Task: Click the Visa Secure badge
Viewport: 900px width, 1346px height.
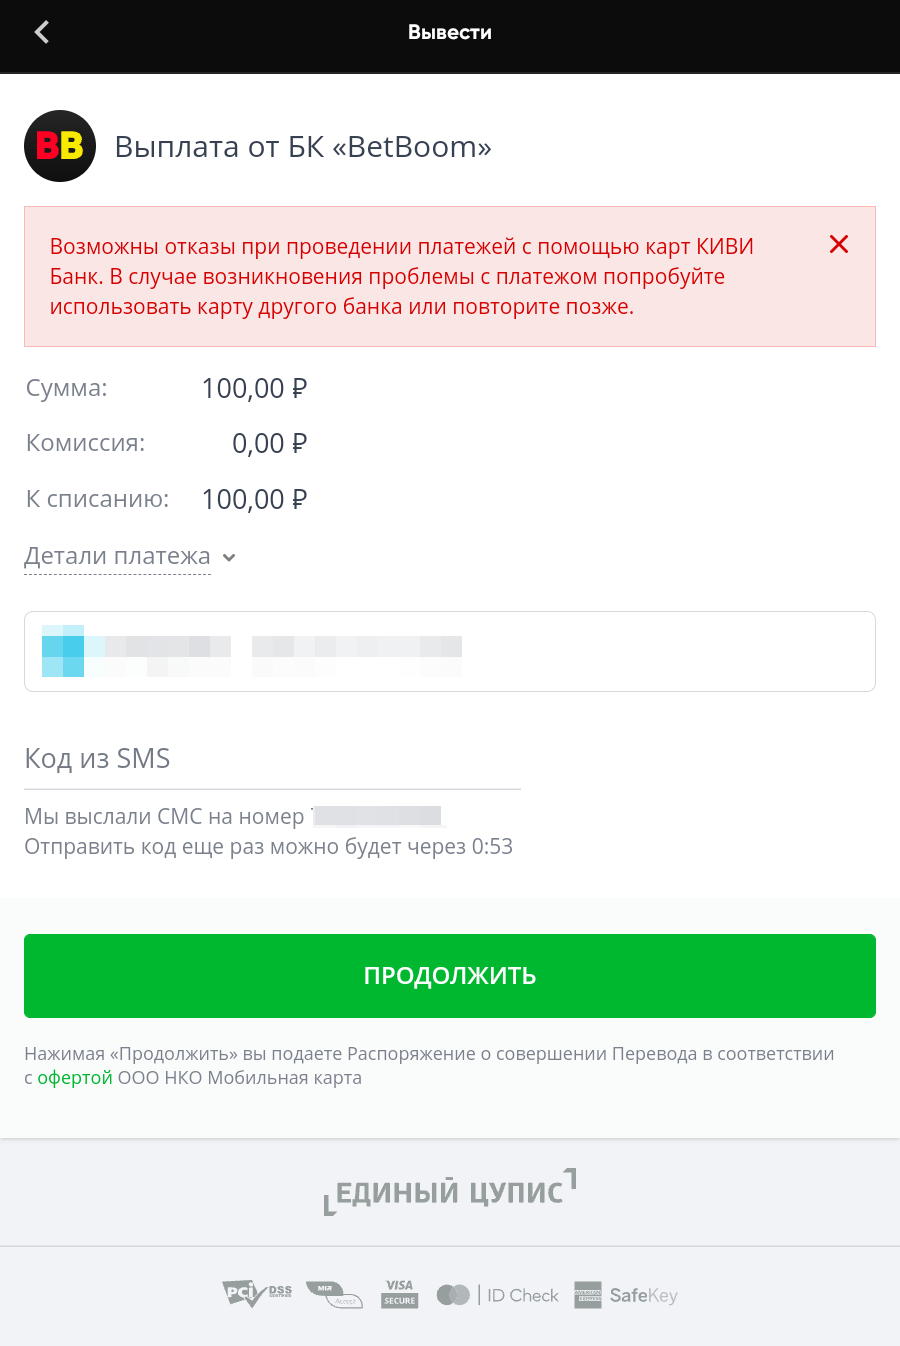Action: (399, 1294)
